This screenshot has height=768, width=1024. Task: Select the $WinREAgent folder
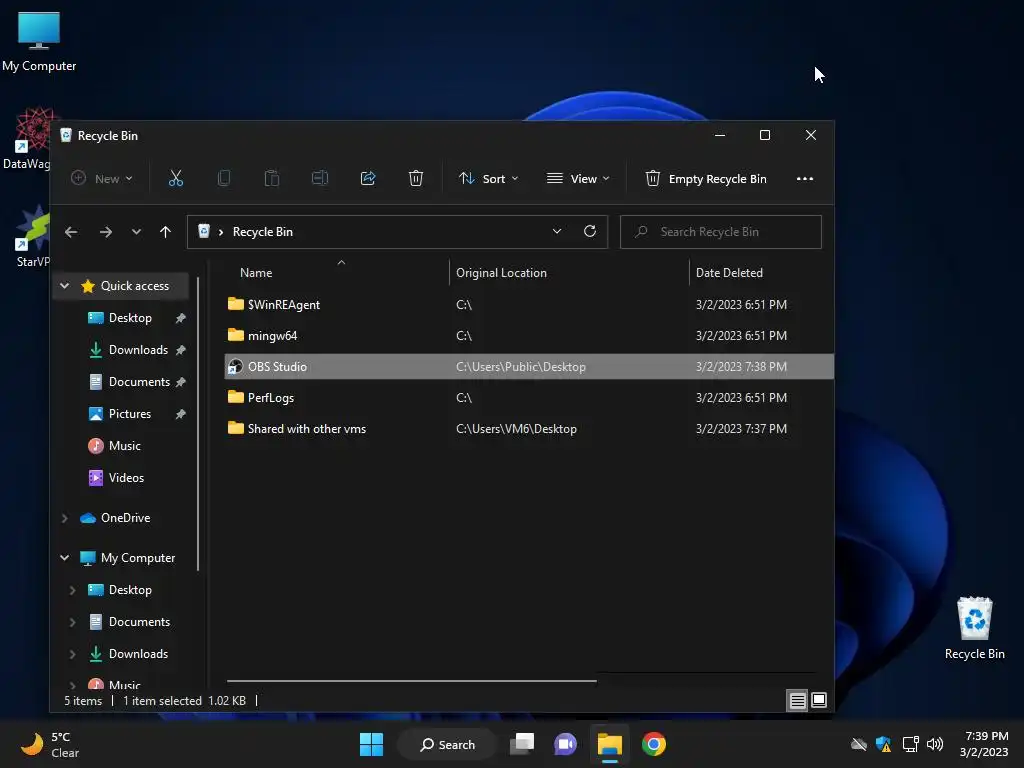529,304
